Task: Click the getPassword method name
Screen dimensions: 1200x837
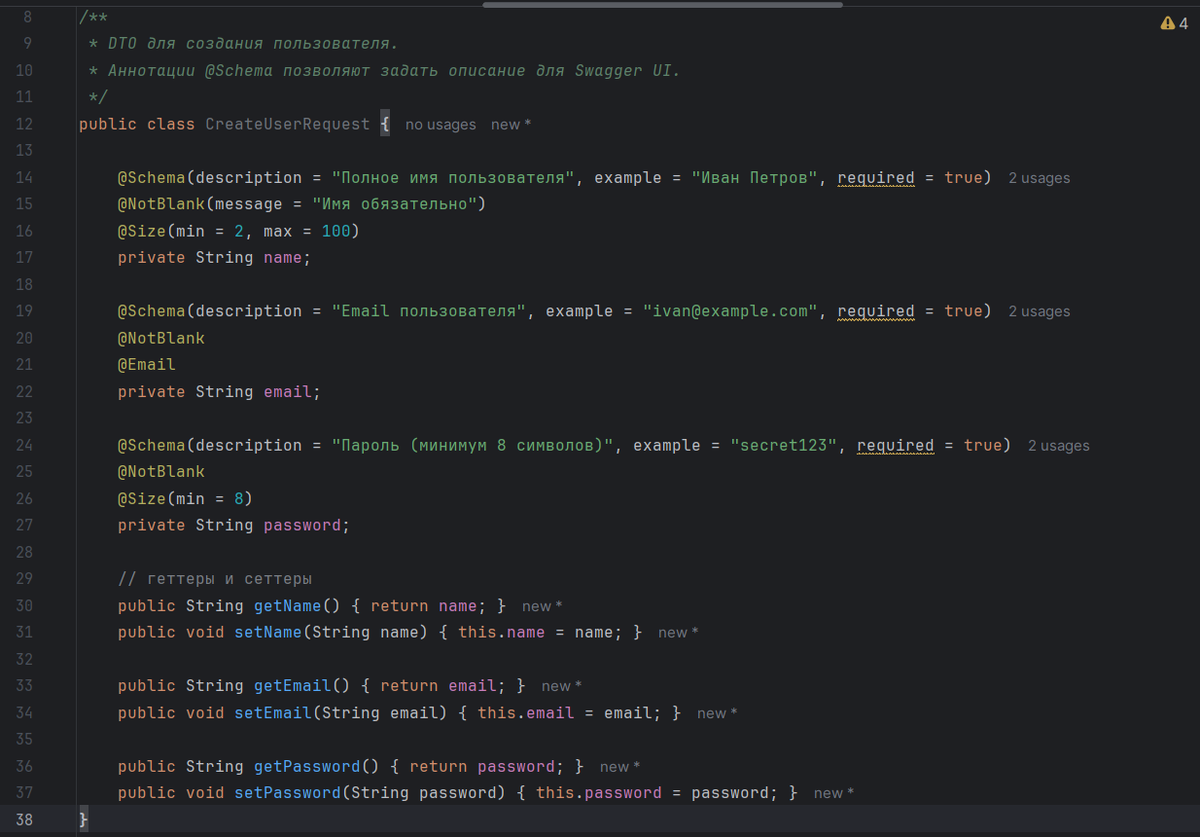Action: [307, 766]
